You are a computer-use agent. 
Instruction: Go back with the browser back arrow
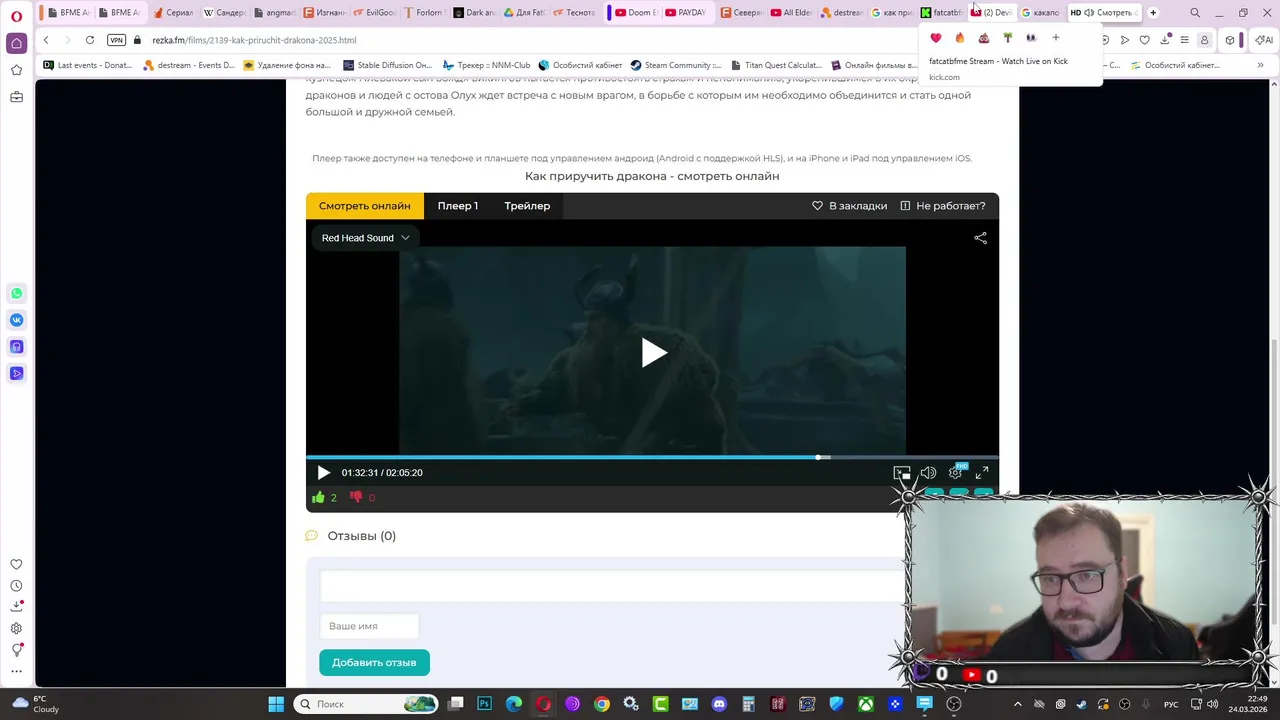click(x=46, y=40)
